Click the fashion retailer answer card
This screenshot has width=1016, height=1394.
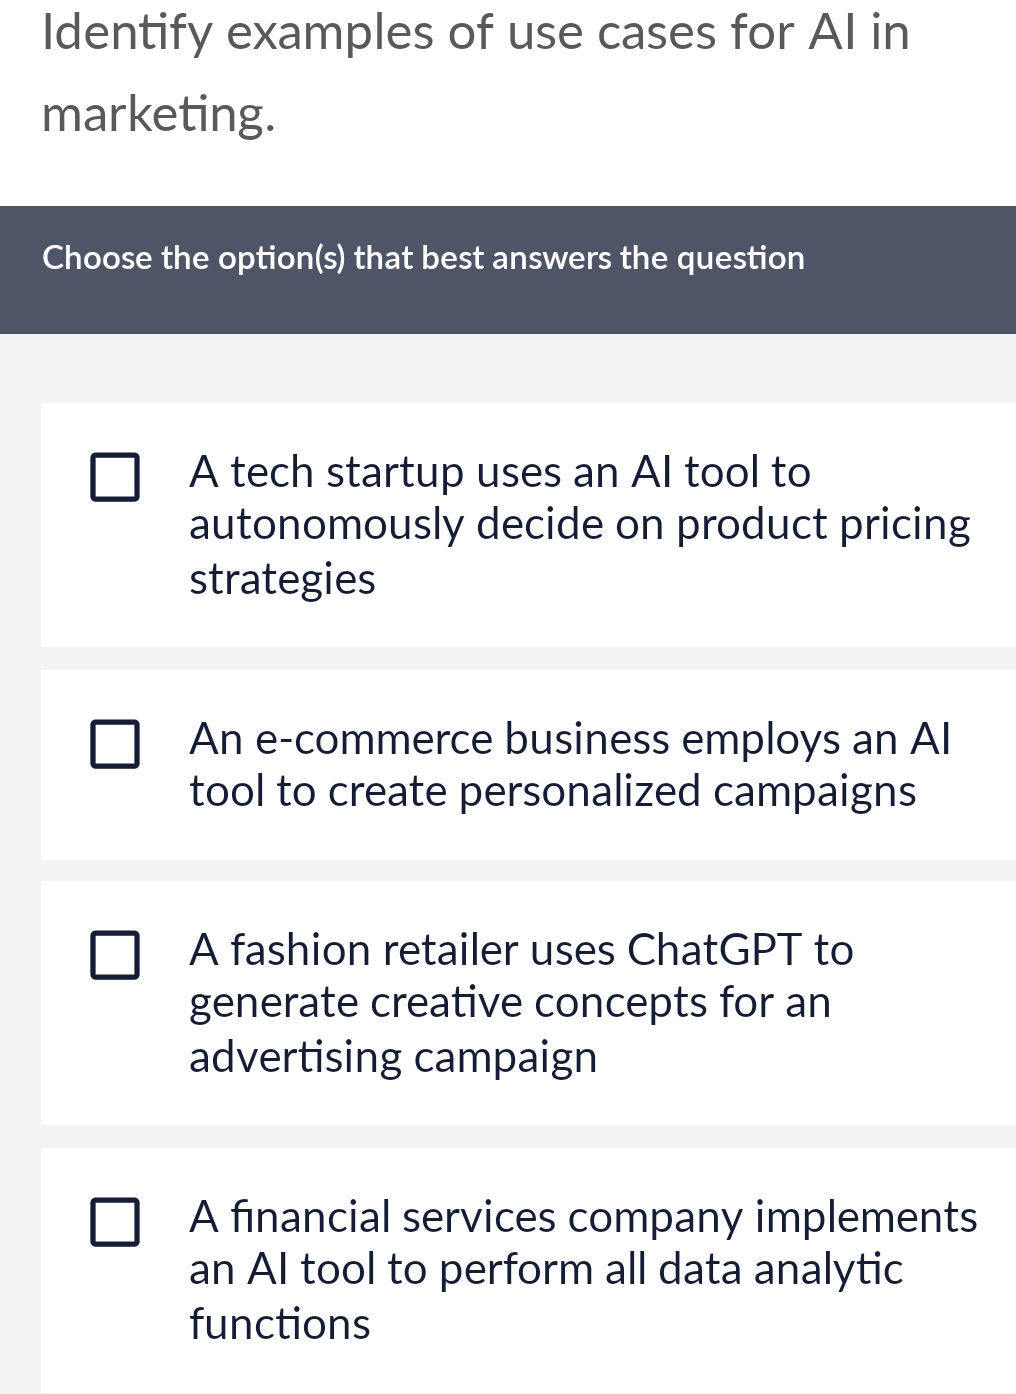click(x=527, y=1002)
